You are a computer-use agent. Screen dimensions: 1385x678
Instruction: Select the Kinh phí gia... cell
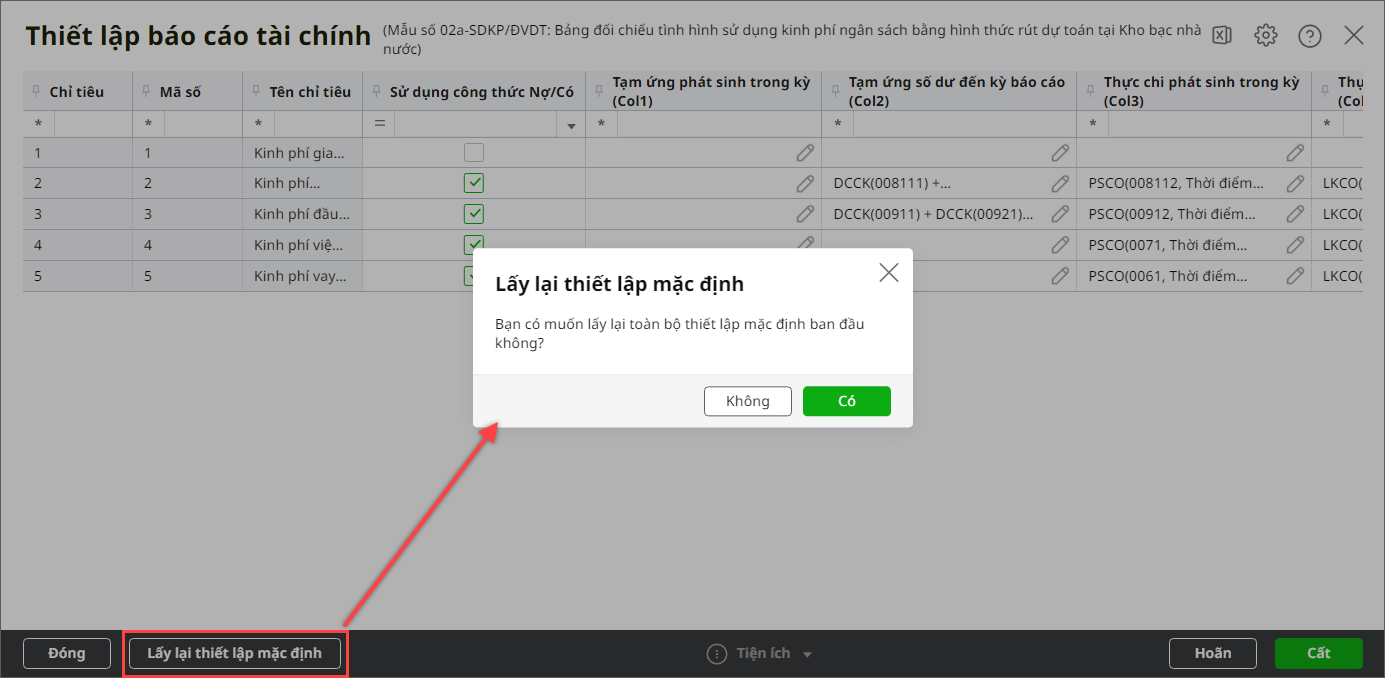[x=302, y=153]
